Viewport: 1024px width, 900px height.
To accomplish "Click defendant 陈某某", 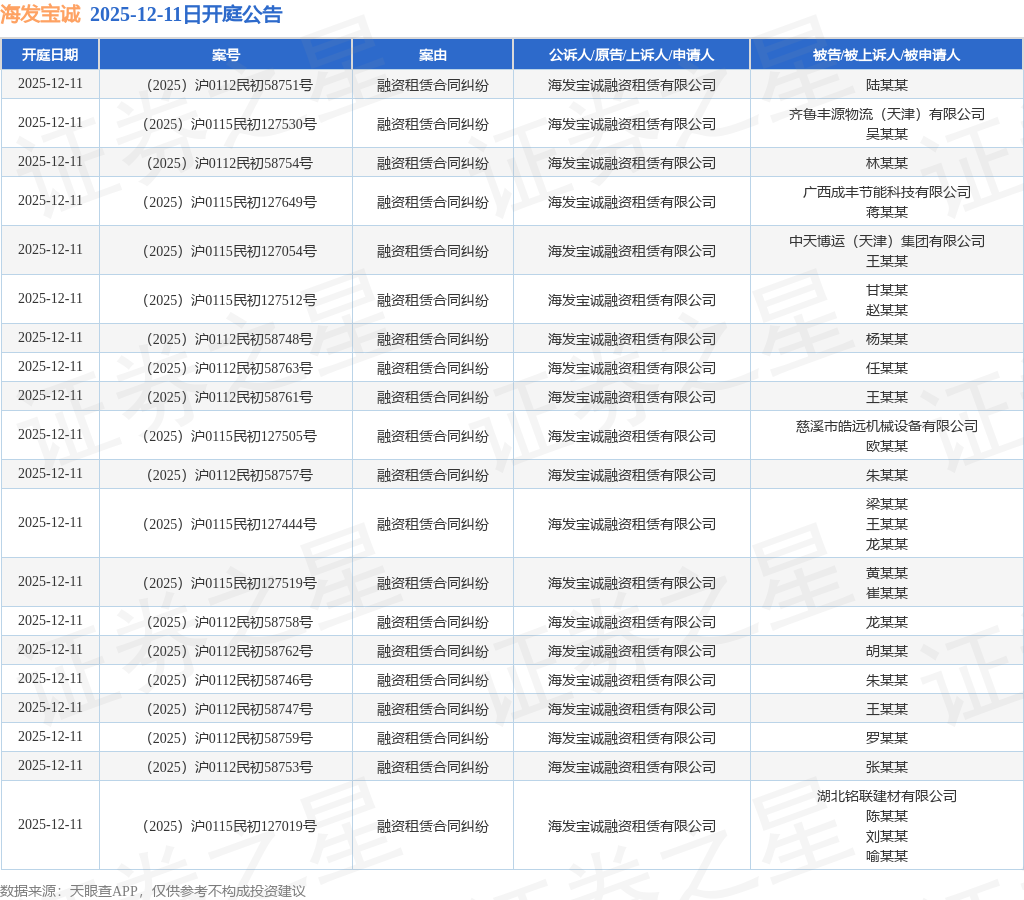I will coord(886,816).
